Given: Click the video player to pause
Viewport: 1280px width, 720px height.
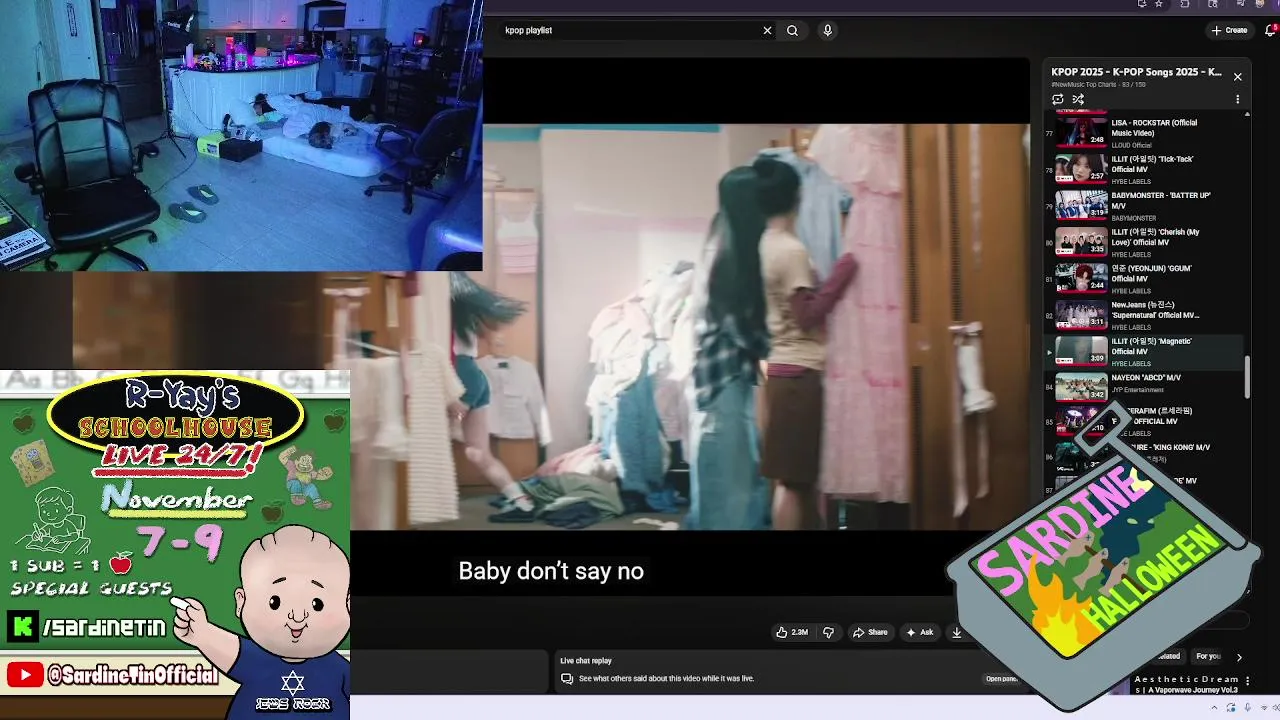Looking at the screenshot, I should coord(756,326).
